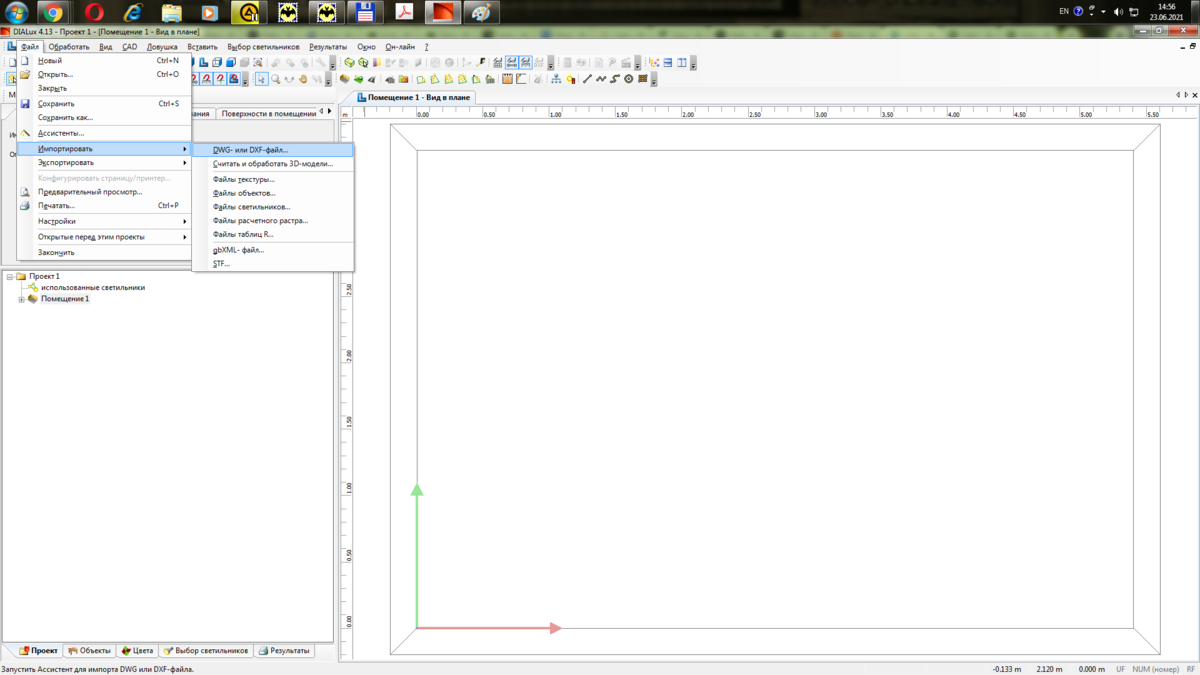Toggle the second magnet snap button
Image resolution: width=1200 pixels, height=675 pixels.
click(206, 79)
